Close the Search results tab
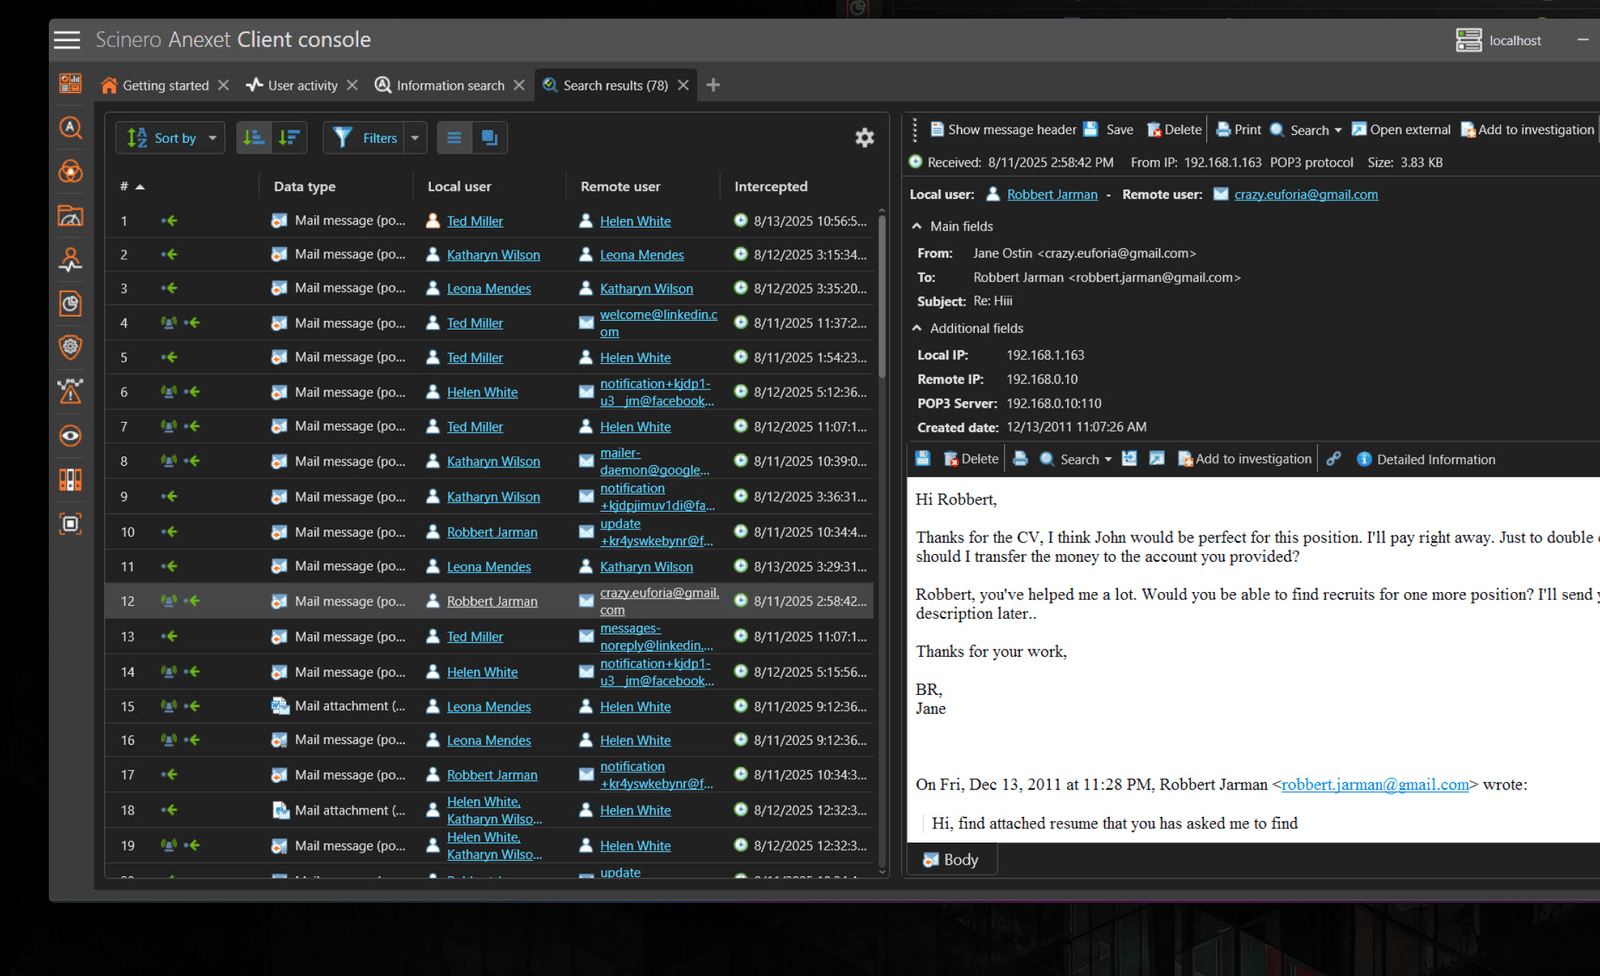1600x976 pixels. tap(683, 85)
